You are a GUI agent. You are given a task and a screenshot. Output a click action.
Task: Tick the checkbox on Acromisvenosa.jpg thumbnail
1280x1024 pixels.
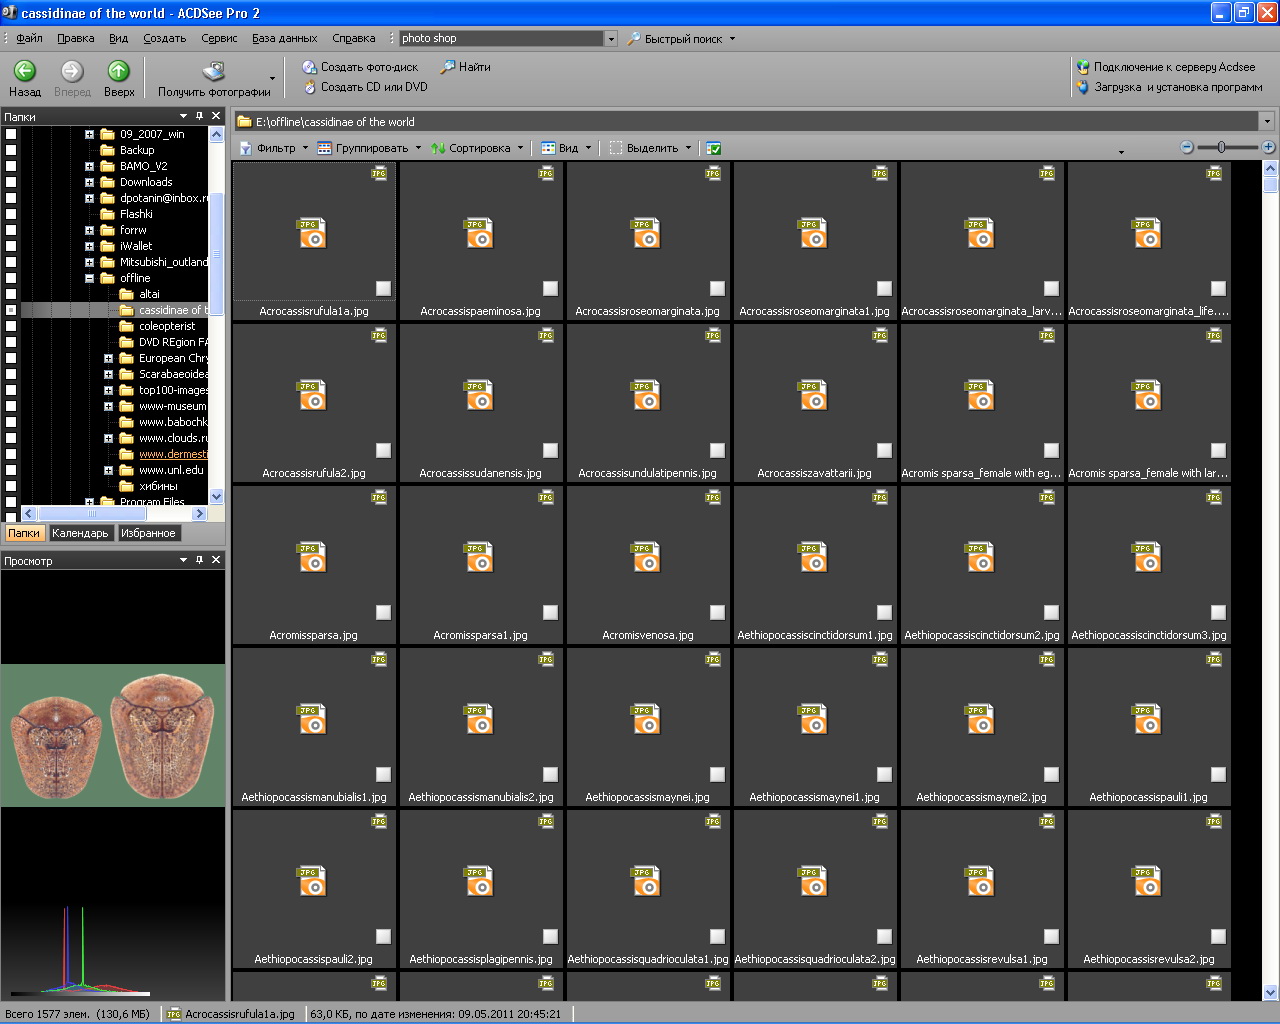click(x=717, y=612)
